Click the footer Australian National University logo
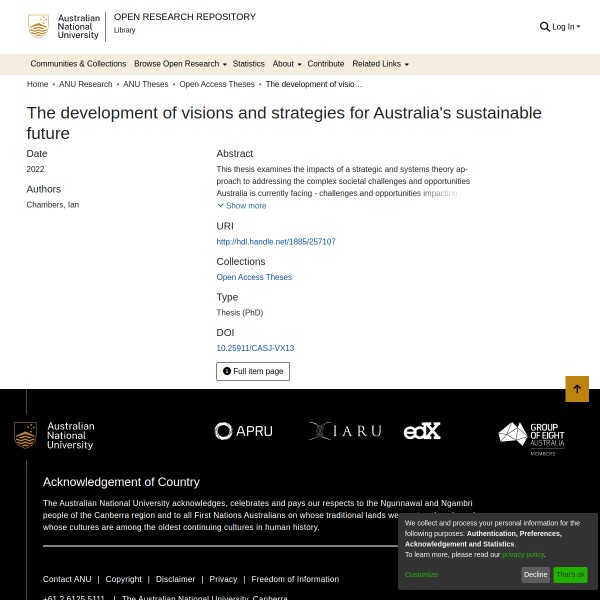 [x=55, y=436]
